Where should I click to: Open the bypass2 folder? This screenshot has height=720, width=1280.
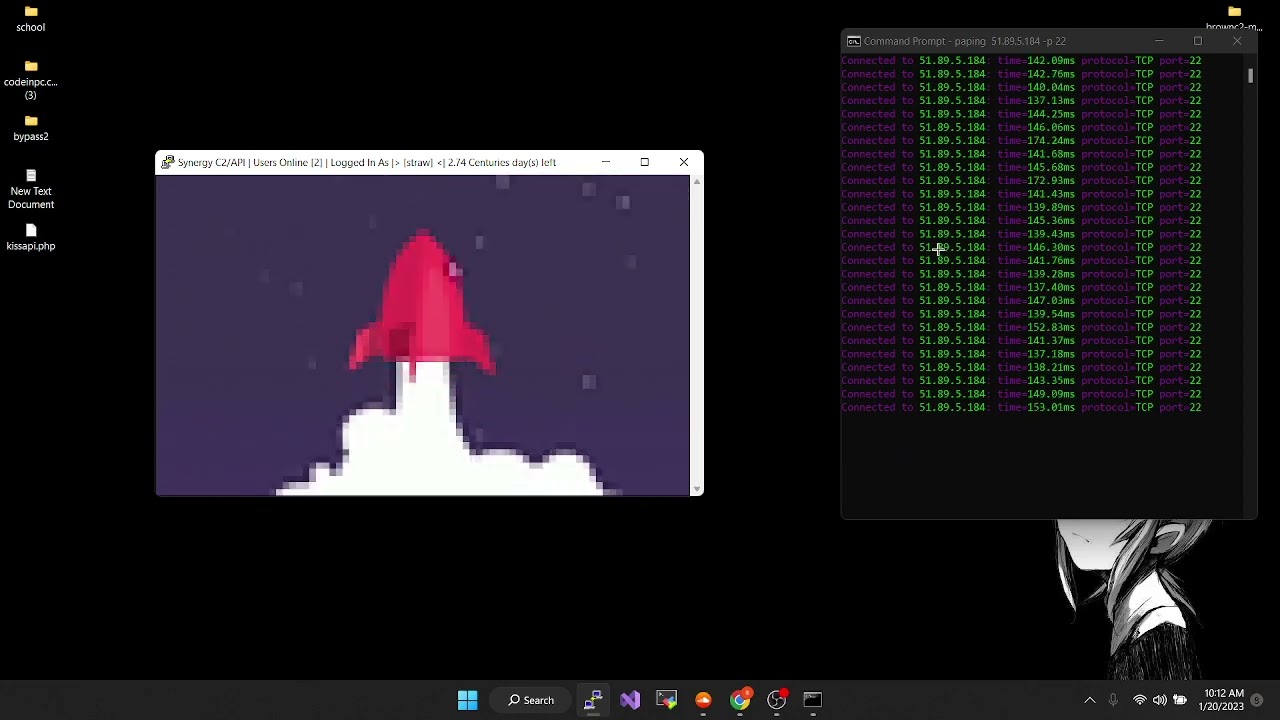point(30,128)
